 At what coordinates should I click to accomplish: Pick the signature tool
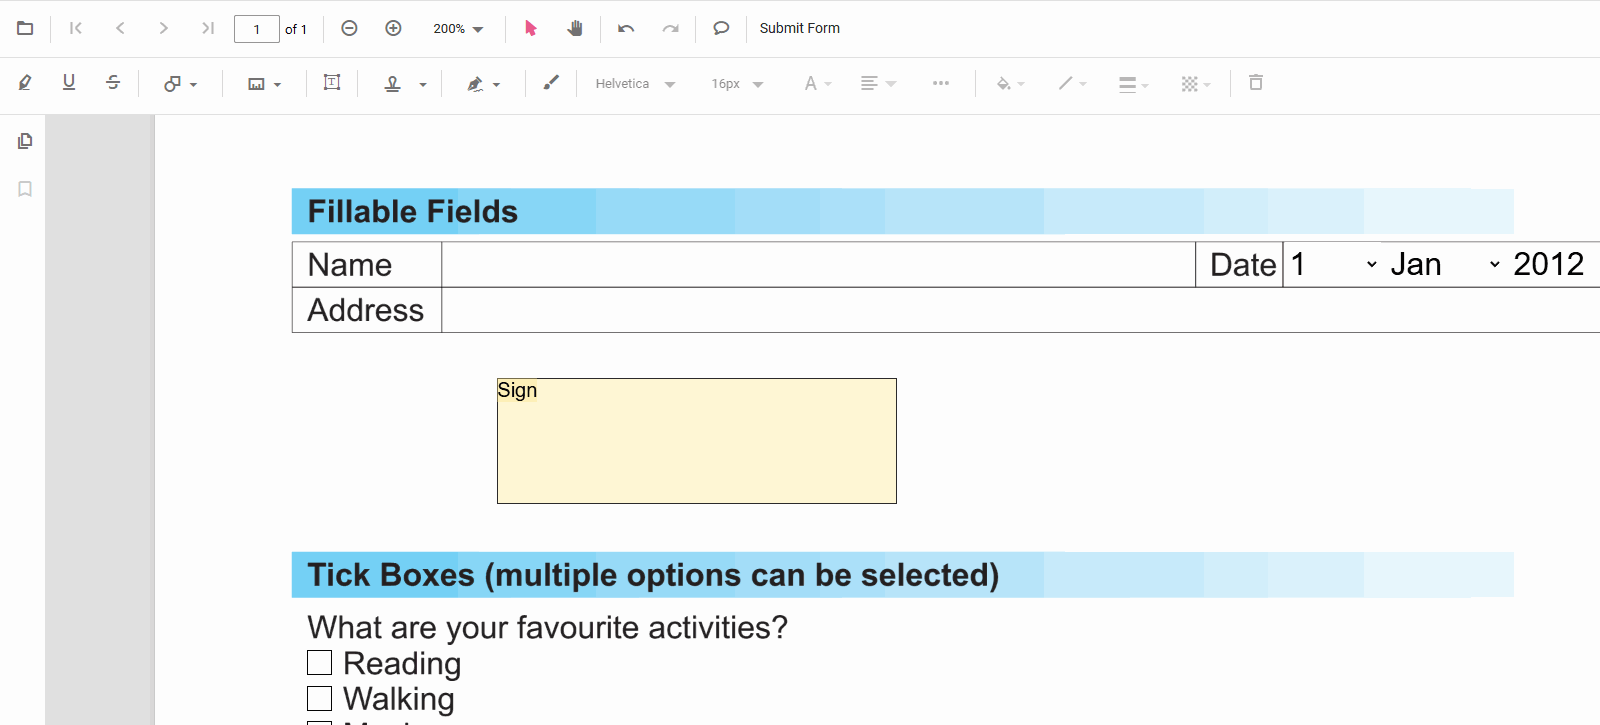click(x=475, y=83)
